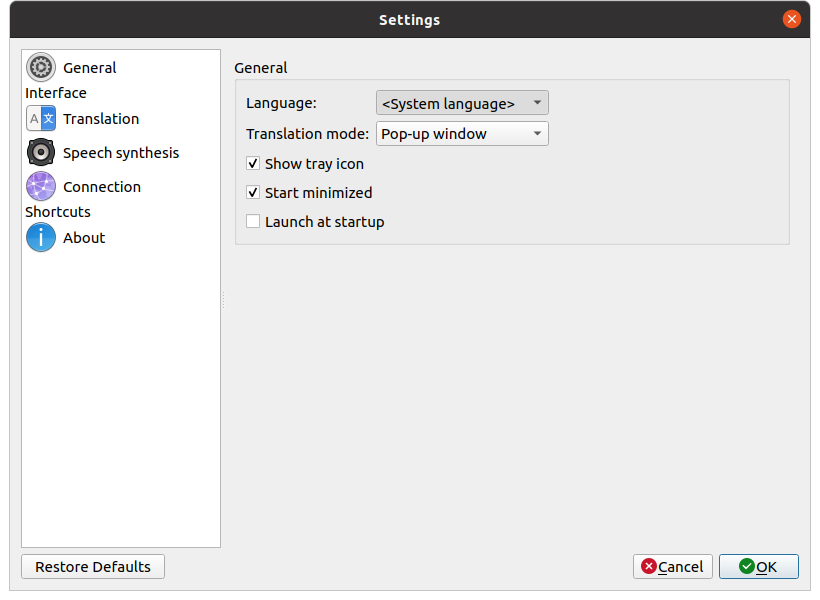Image resolution: width=820 pixels, height=600 pixels.
Task: Select the Interface section in sidebar
Action: (56, 93)
